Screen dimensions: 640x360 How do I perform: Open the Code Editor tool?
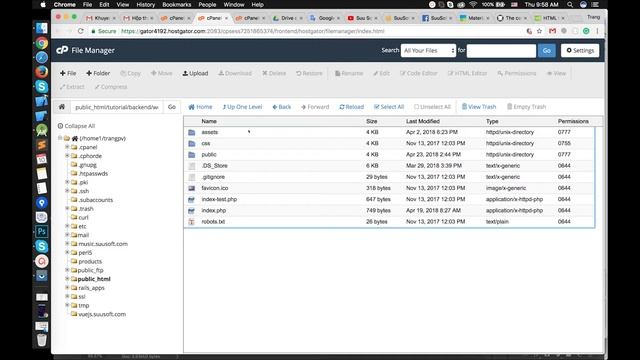(418, 73)
